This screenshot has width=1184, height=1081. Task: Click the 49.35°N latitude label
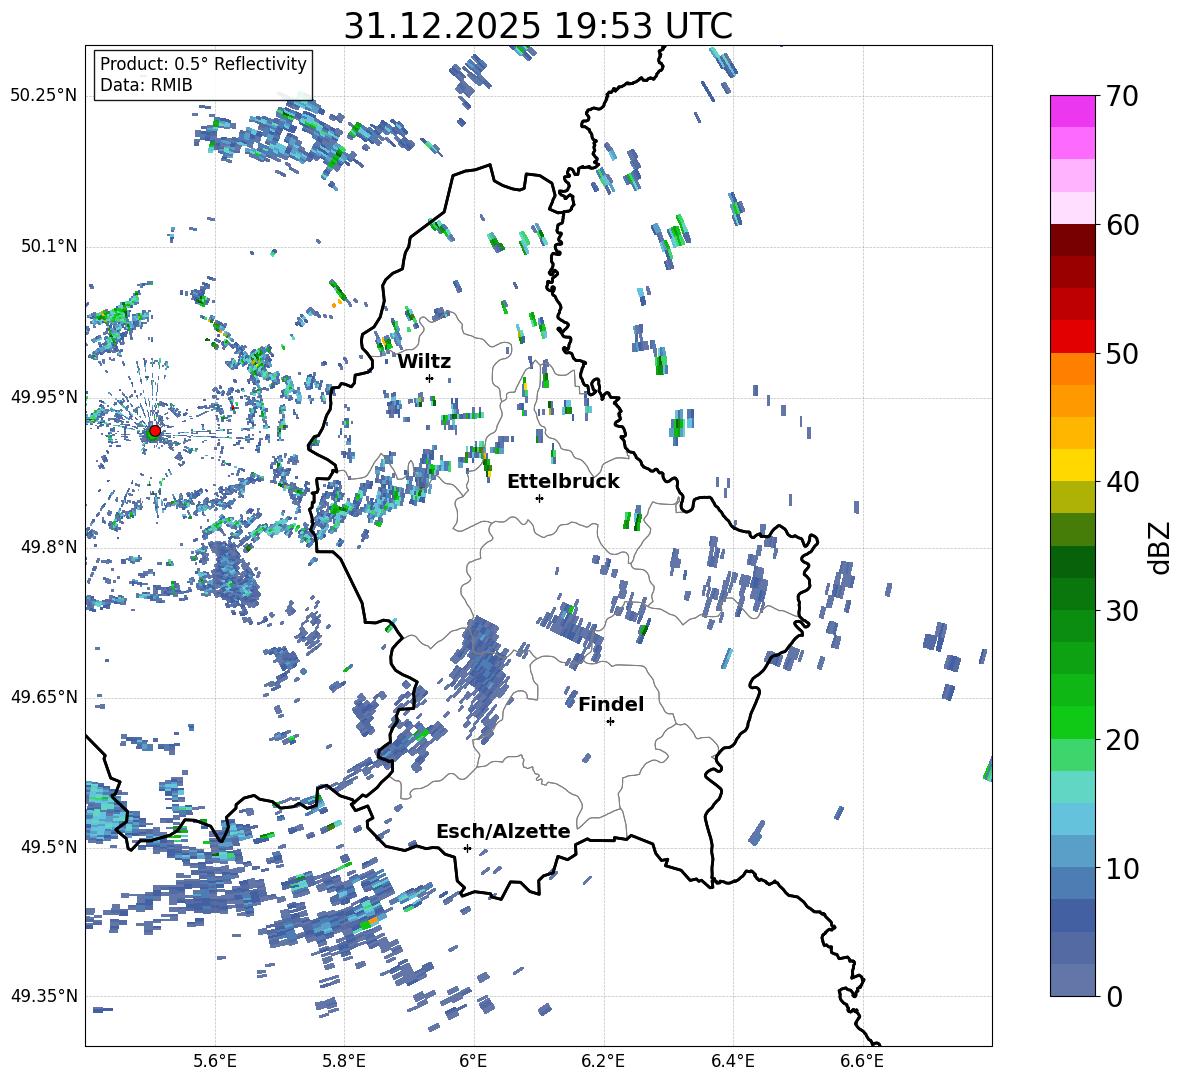[x=44, y=996]
